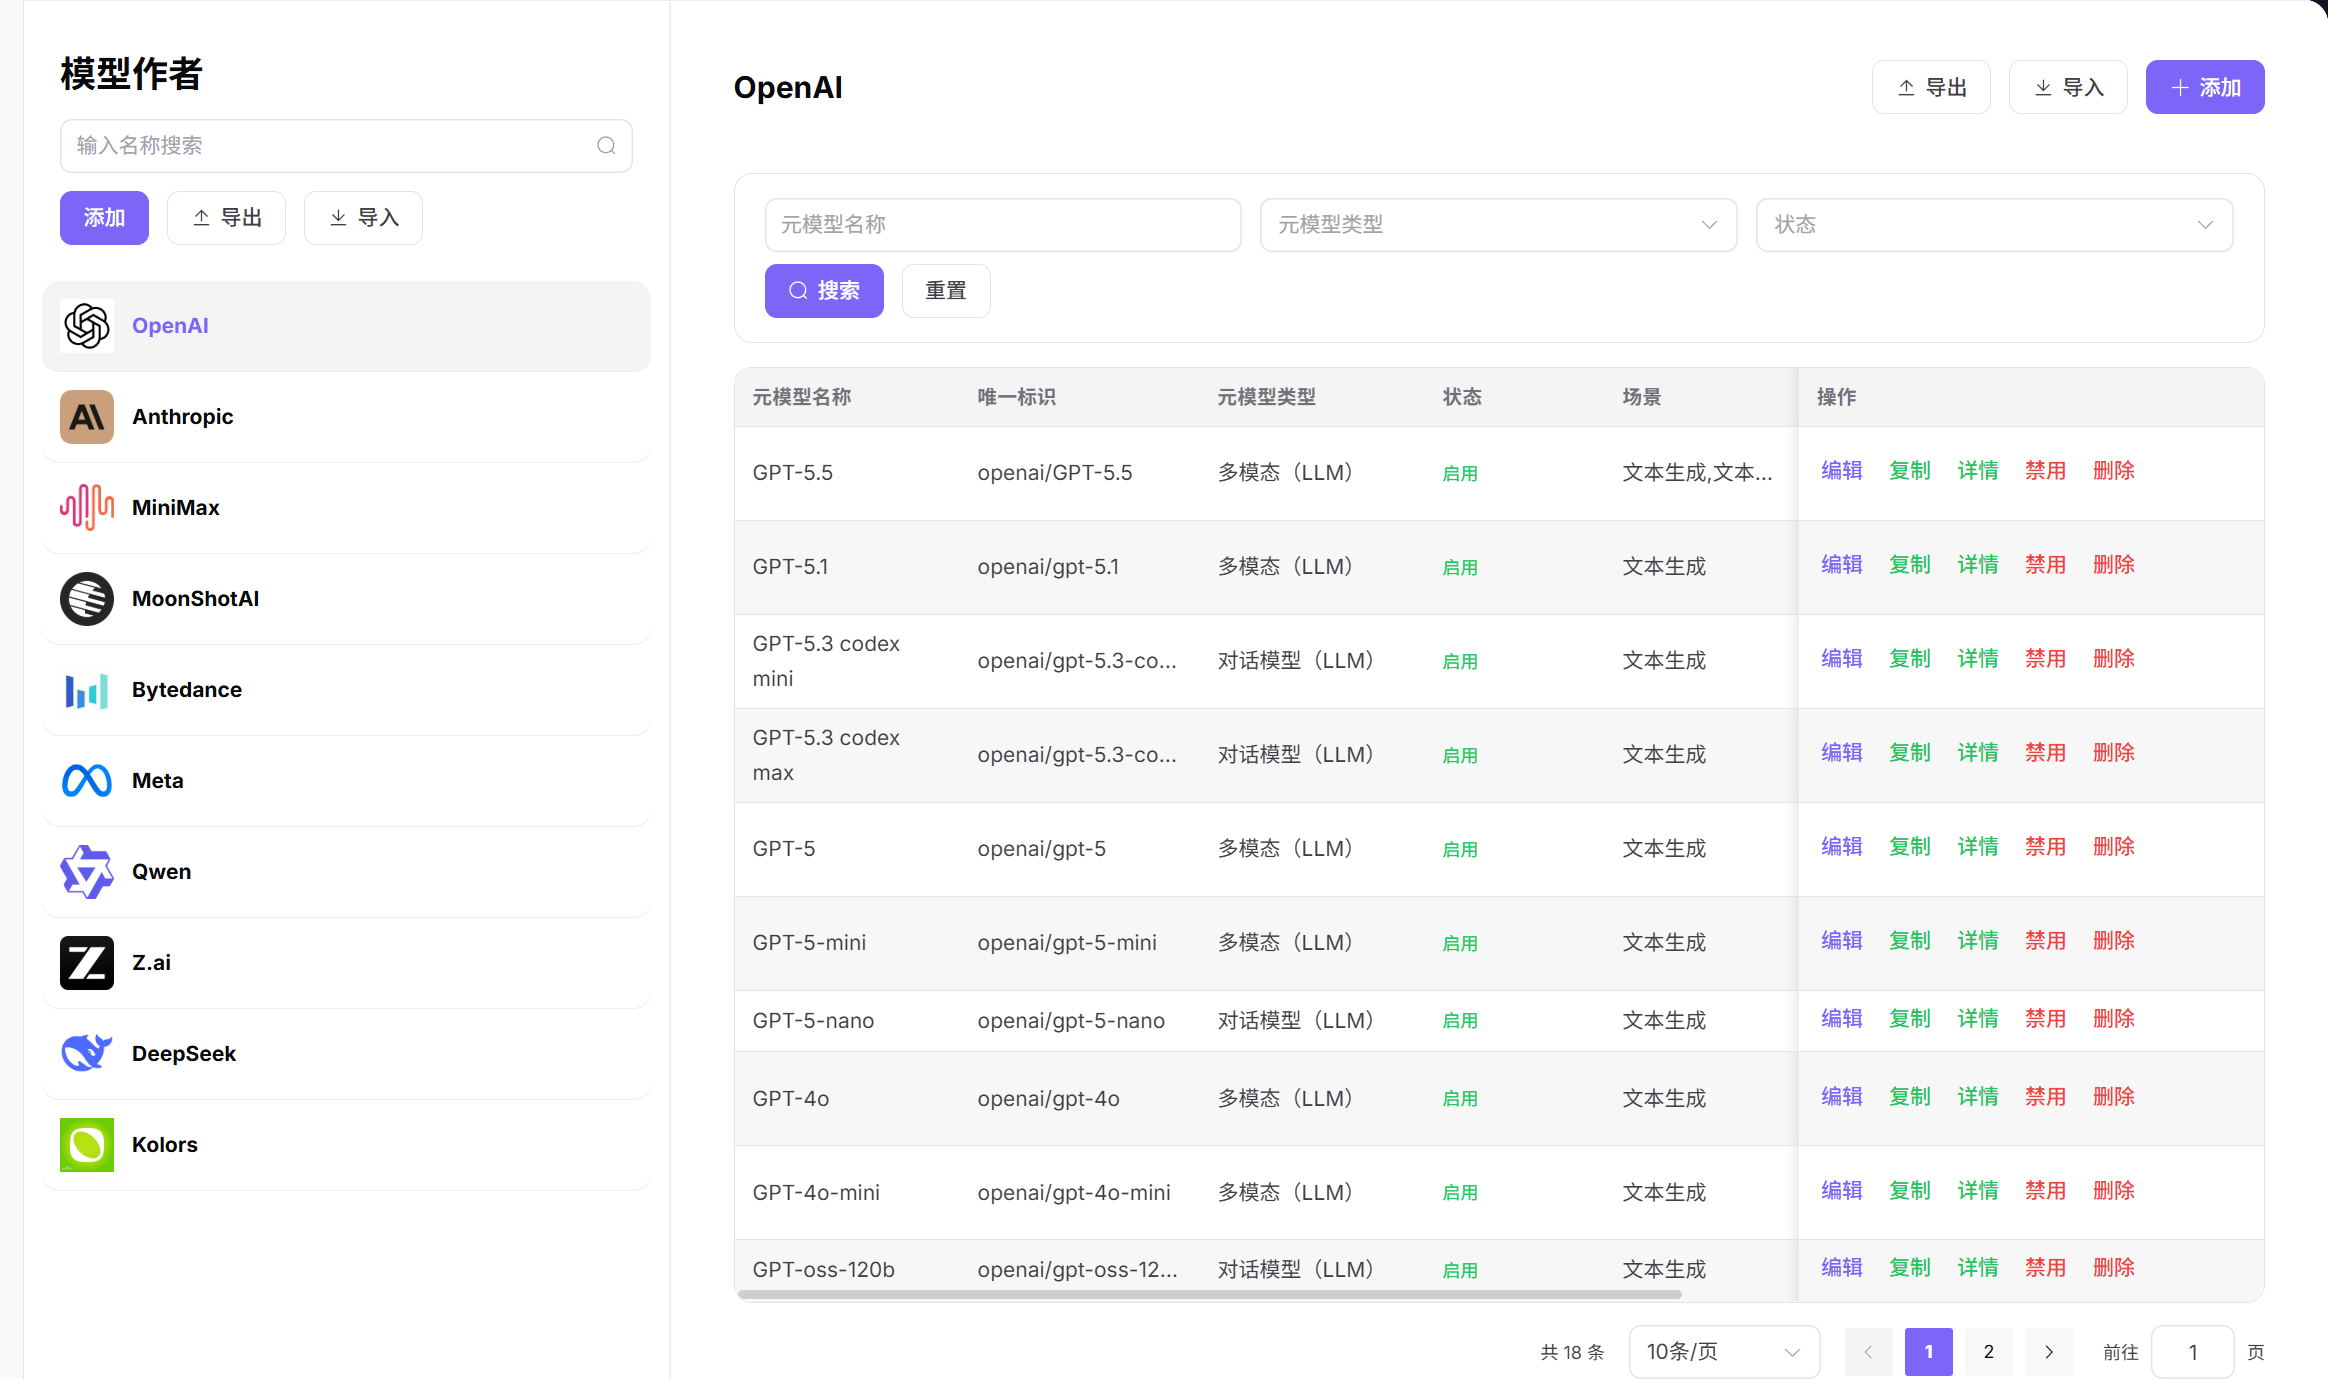2328x1379 pixels.
Task: Click 删除 for GPT-5.3 codex mini row
Action: 2114,659
